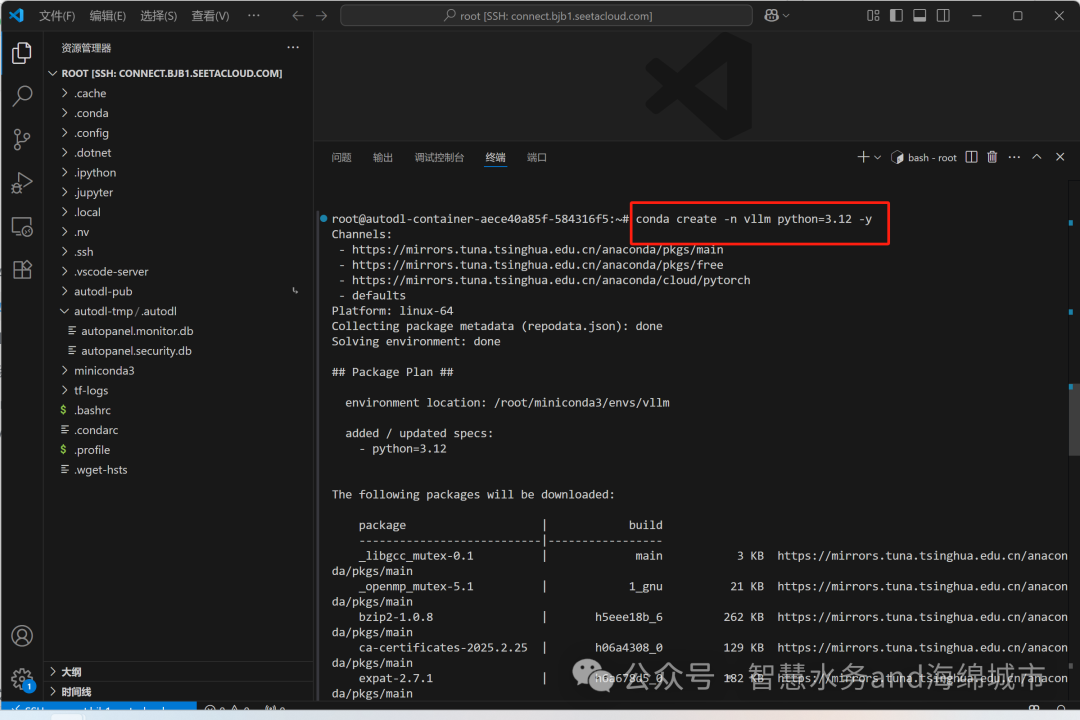Switch to the 输出 panel tab

point(382,158)
